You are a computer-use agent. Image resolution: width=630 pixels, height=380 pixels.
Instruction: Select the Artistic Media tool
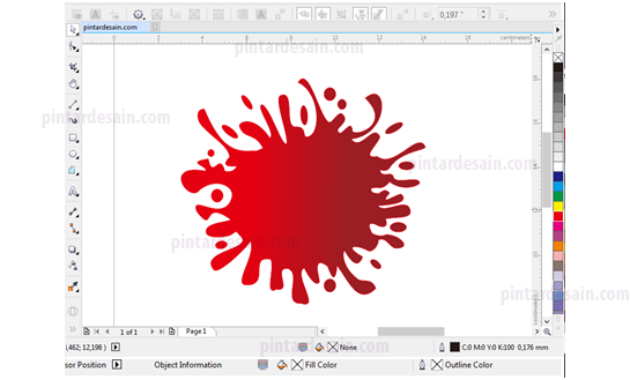(x=73, y=120)
